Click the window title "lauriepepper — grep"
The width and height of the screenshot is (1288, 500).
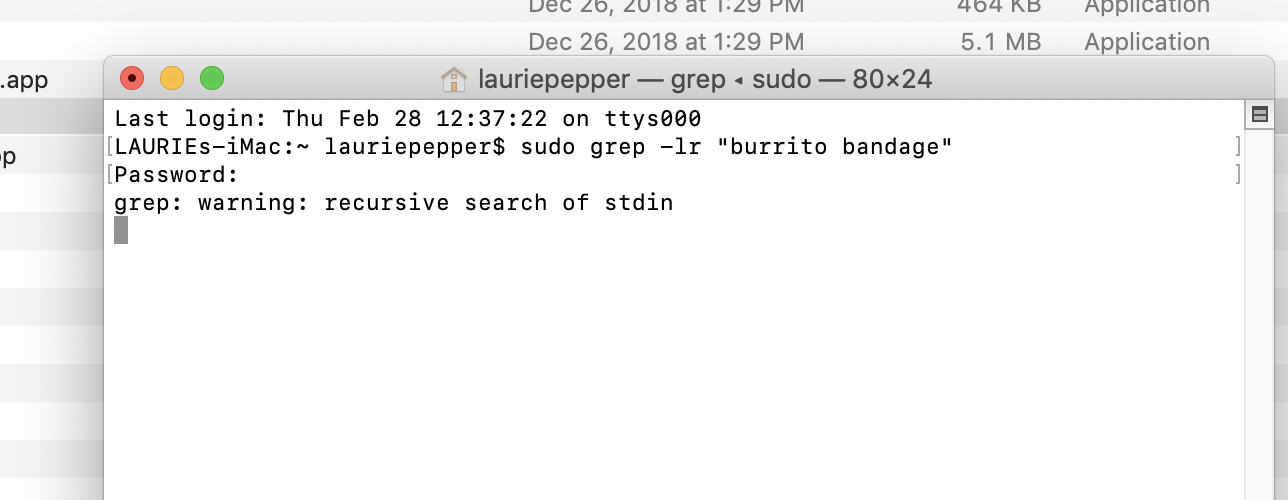(x=602, y=79)
